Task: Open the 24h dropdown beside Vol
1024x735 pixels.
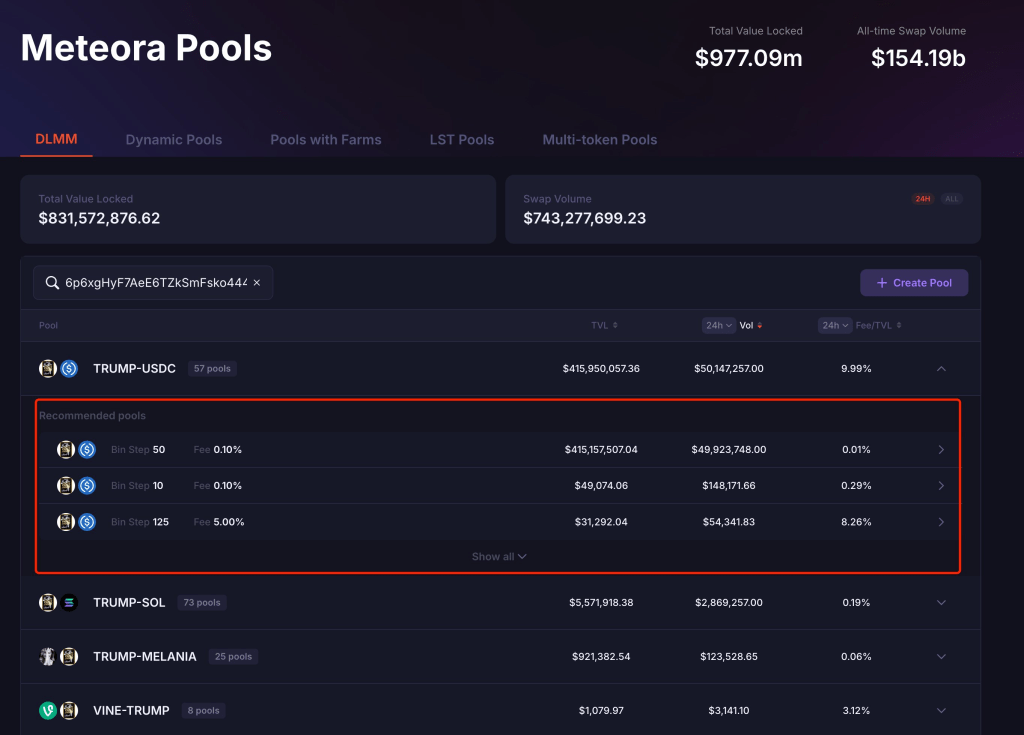Action: point(718,325)
